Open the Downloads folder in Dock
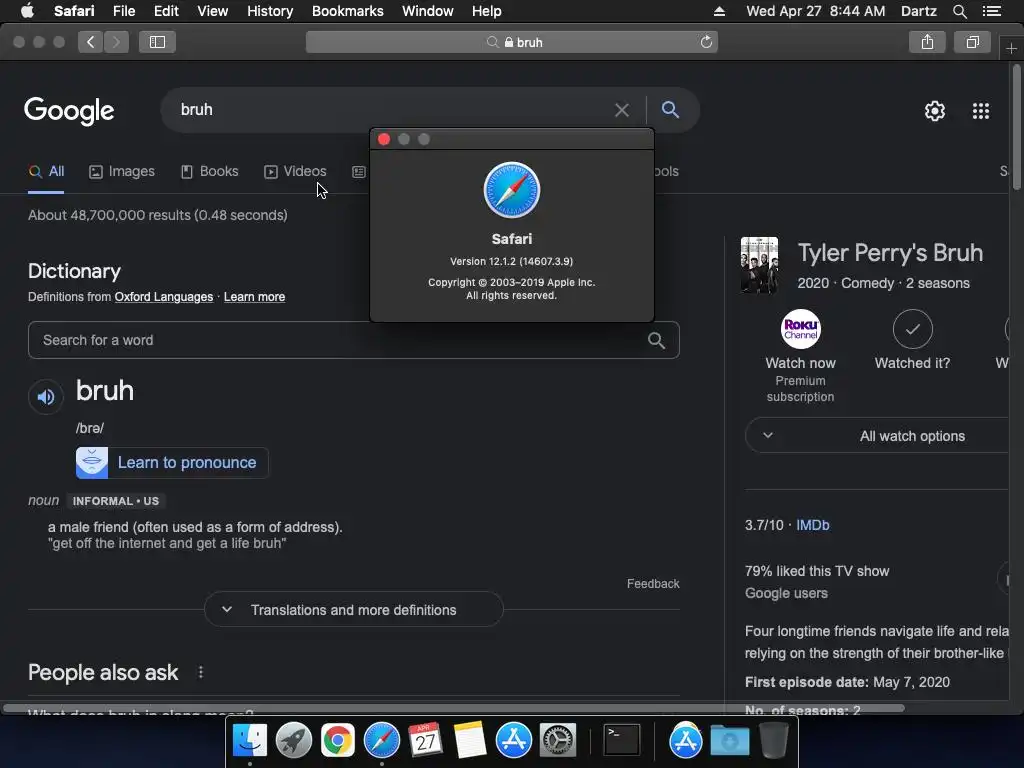 729,741
